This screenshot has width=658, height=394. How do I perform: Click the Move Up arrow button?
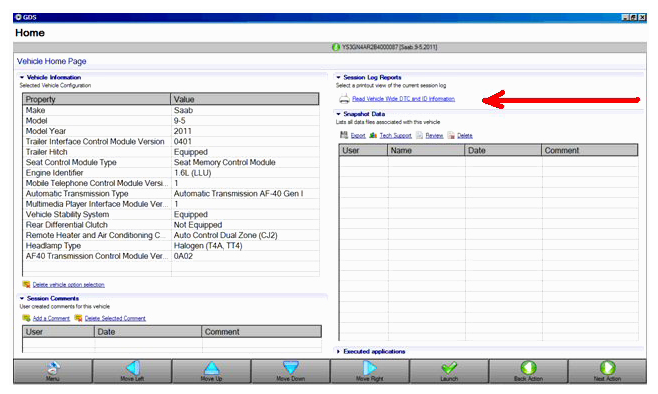pos(212,371)
